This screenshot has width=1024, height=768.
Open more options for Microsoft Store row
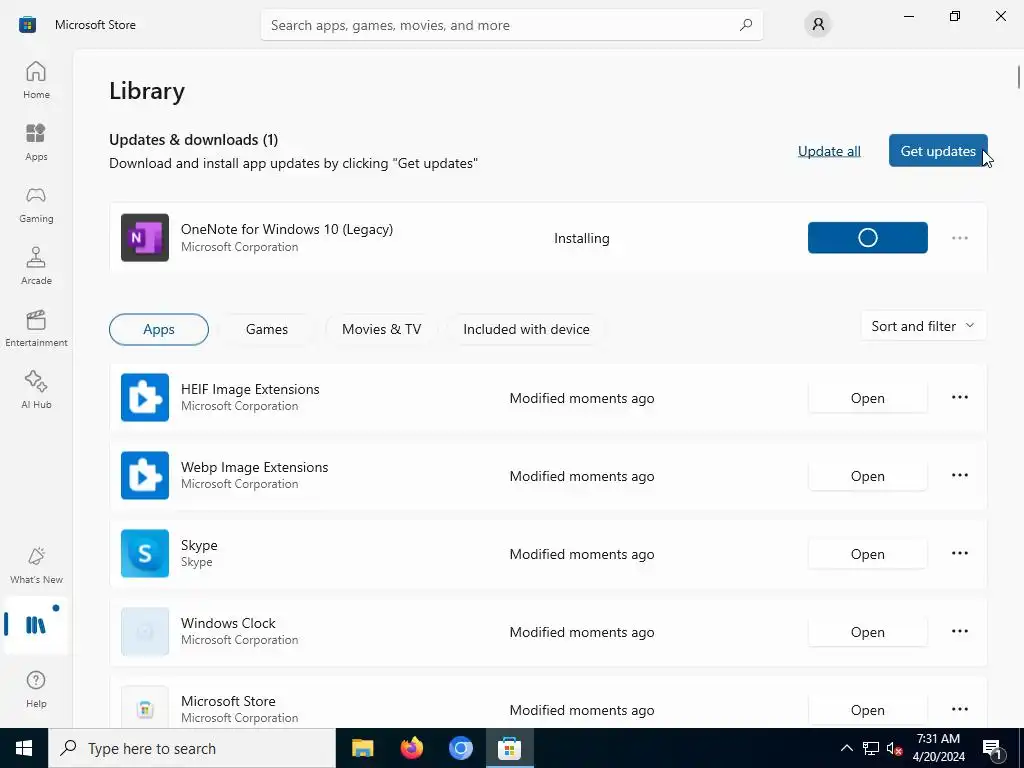tap(959, 709)
